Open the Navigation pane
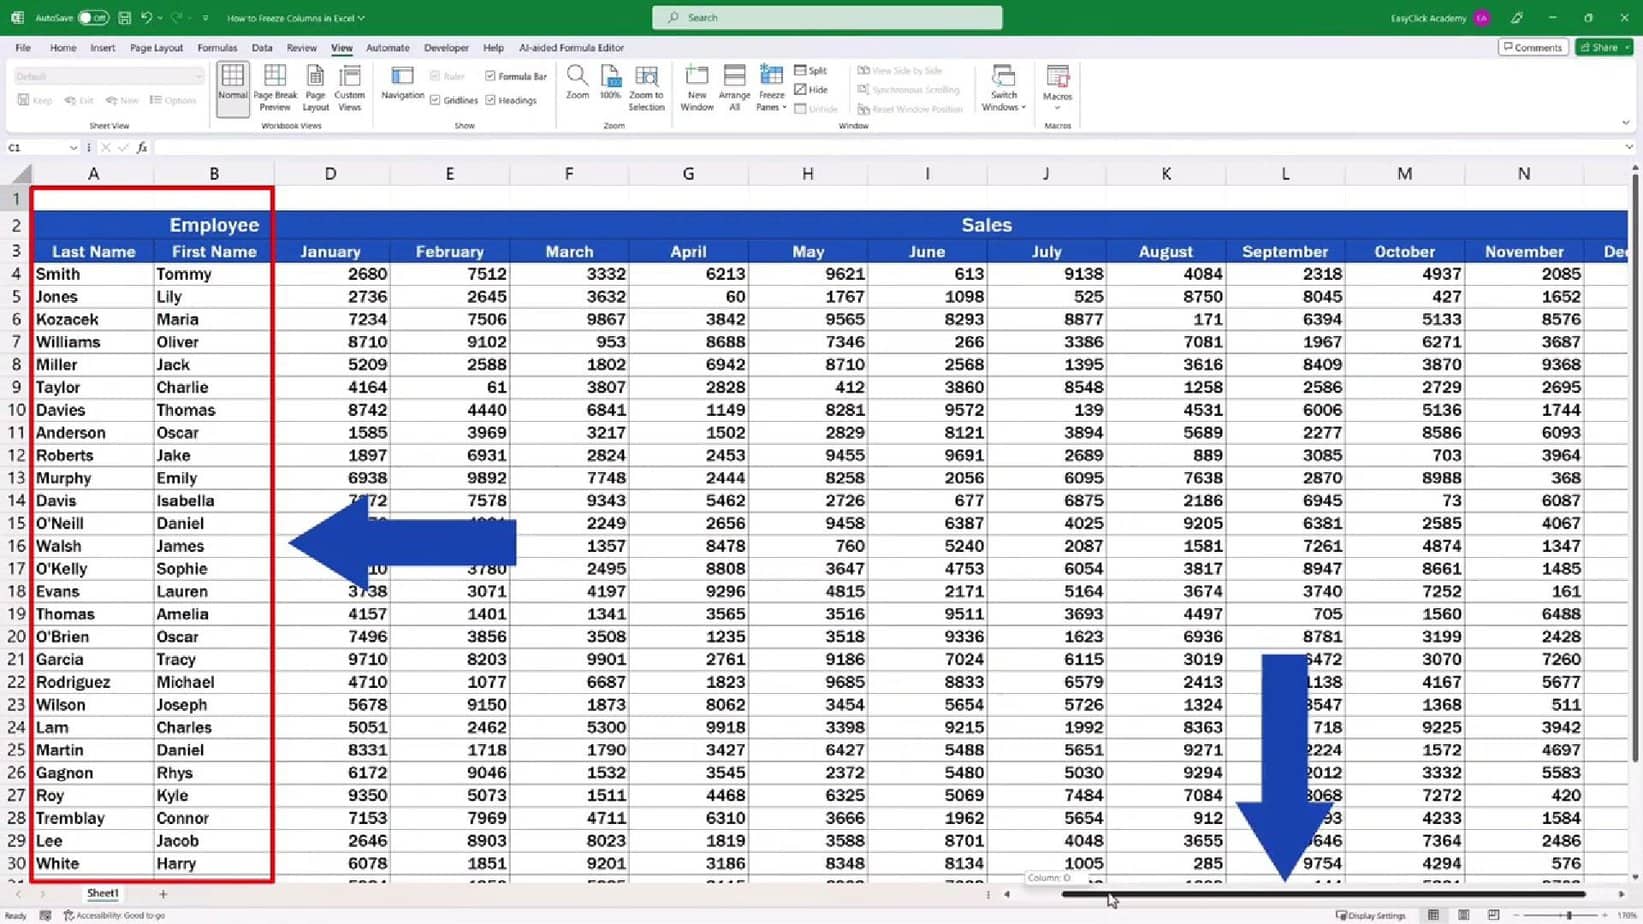1643x924 pixels. point(402,85)
